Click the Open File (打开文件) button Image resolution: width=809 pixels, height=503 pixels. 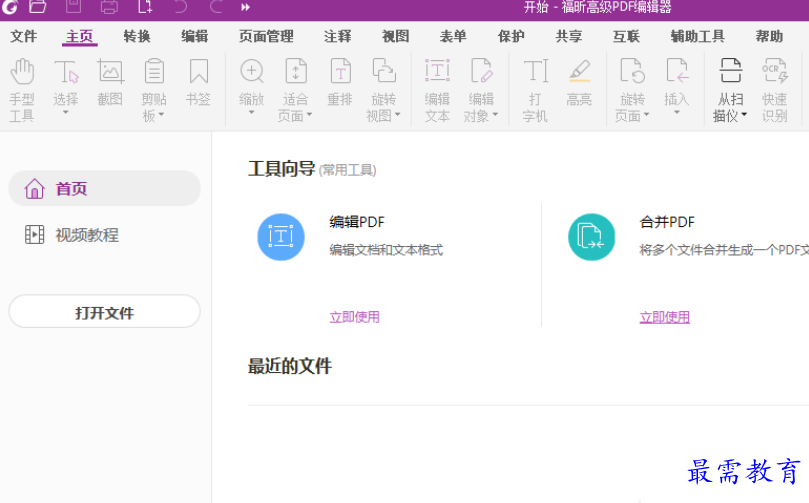click(x=104, y=311)
